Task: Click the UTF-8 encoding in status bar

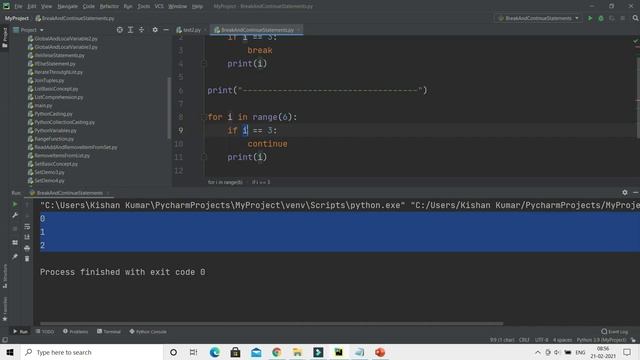Action: click(x=541, y=340)
